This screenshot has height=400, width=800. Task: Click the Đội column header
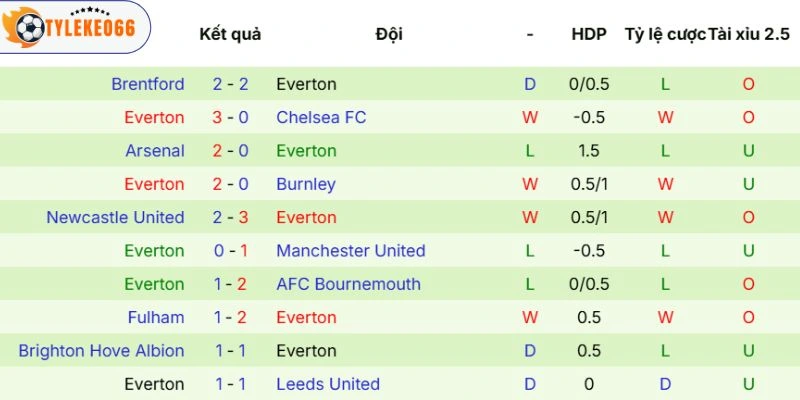click(389, 34)
